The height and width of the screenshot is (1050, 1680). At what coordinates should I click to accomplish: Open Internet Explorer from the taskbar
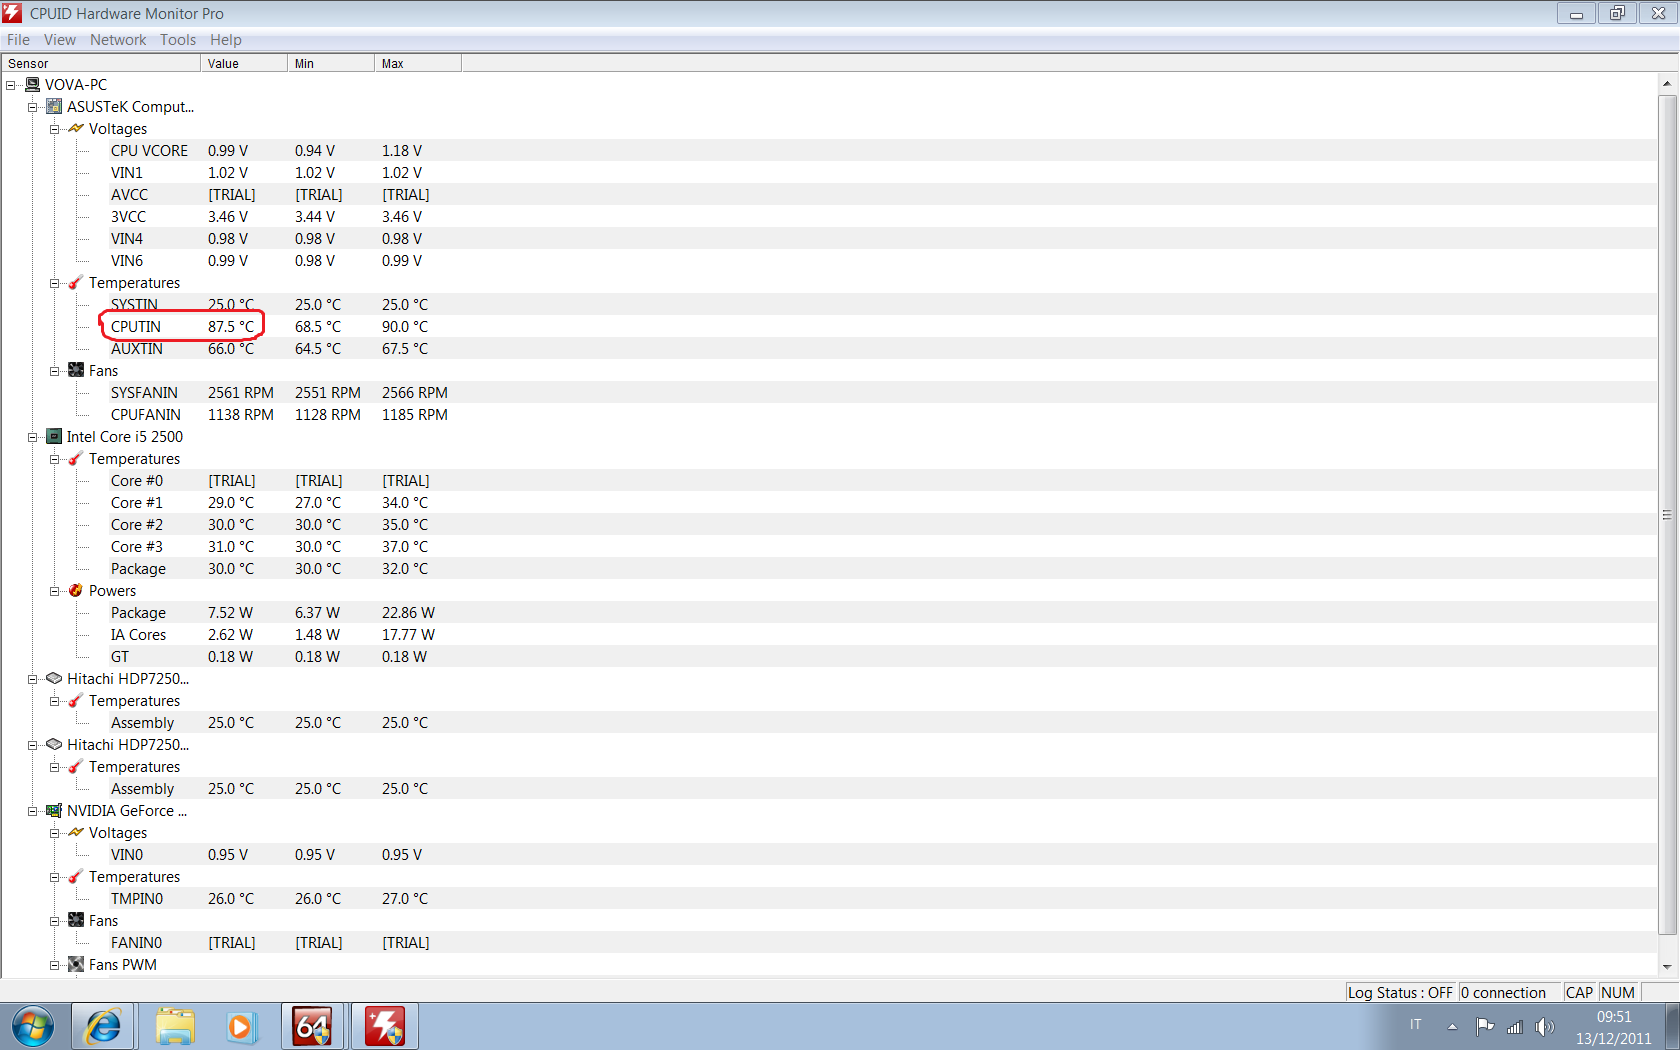103,1026
